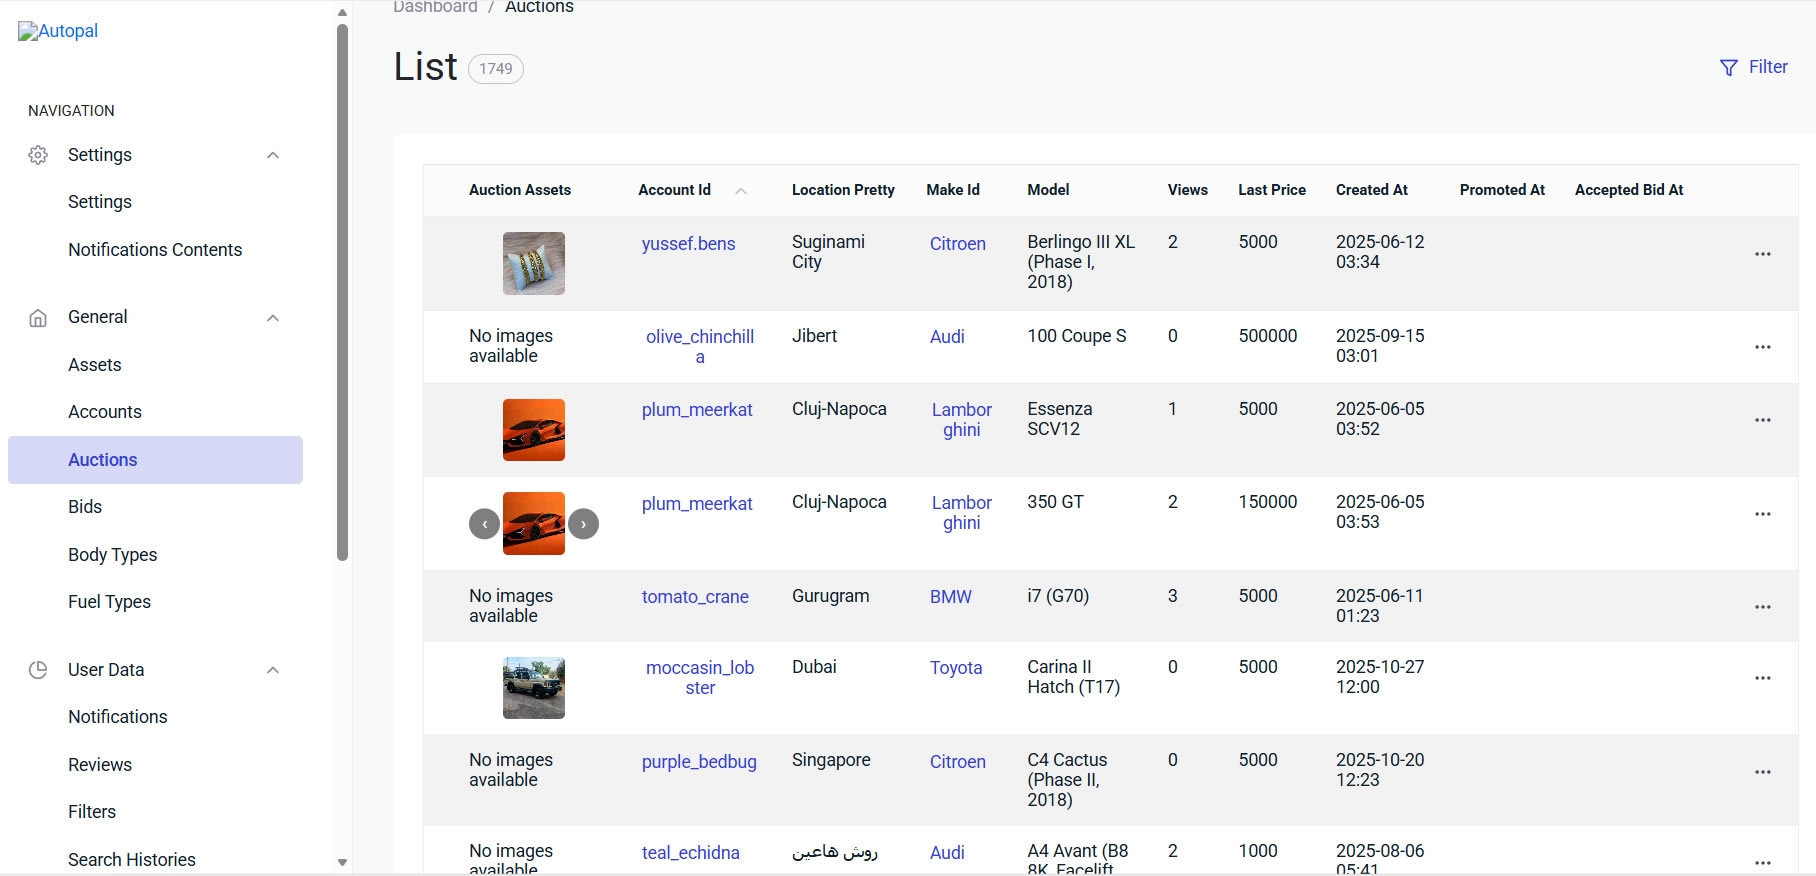Open three-dot menu for olive_chinchilla row
The height and width of the screenshot is (876, 1816).
click(1762, 347)
